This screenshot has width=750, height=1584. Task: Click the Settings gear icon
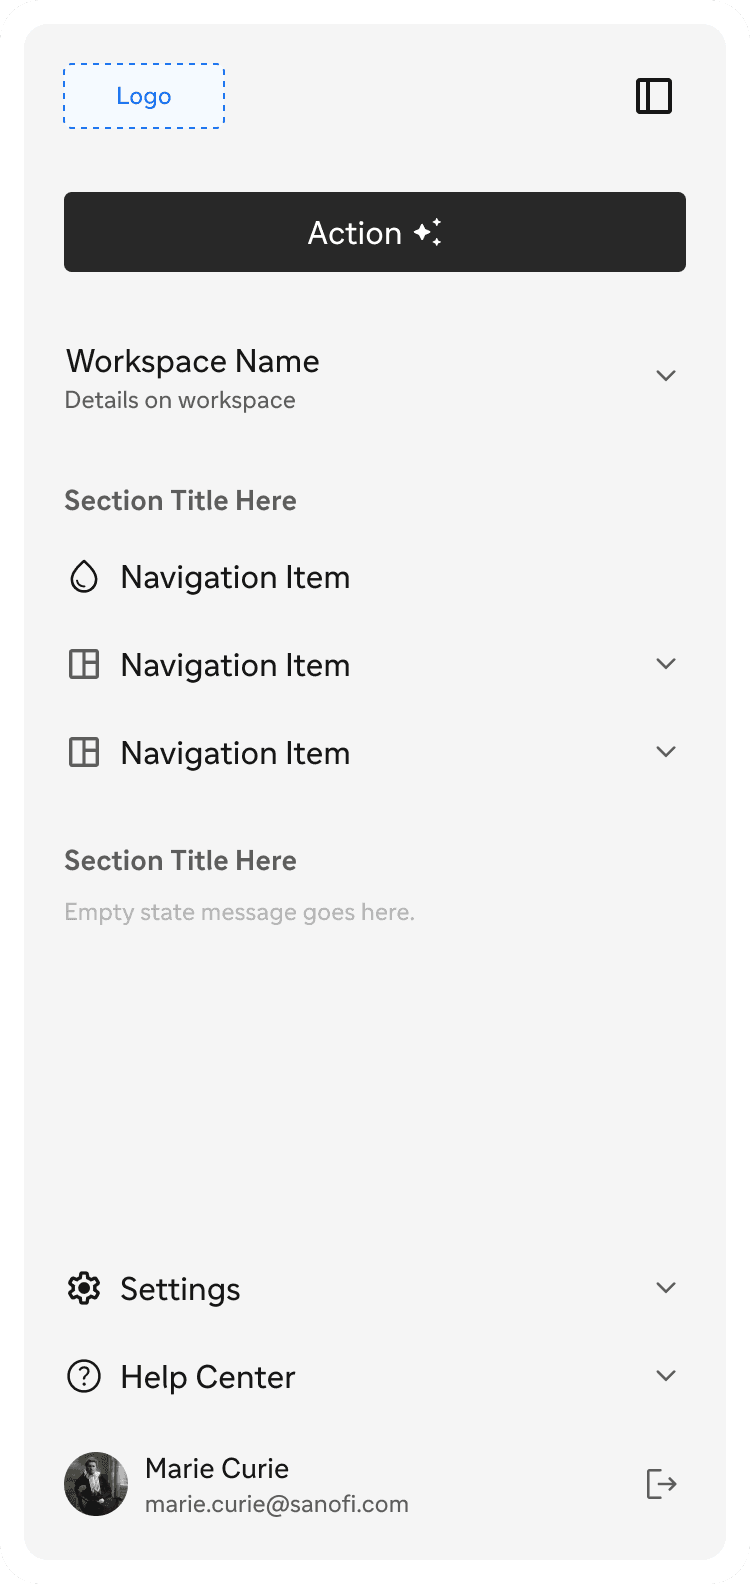pos(84,1289)
